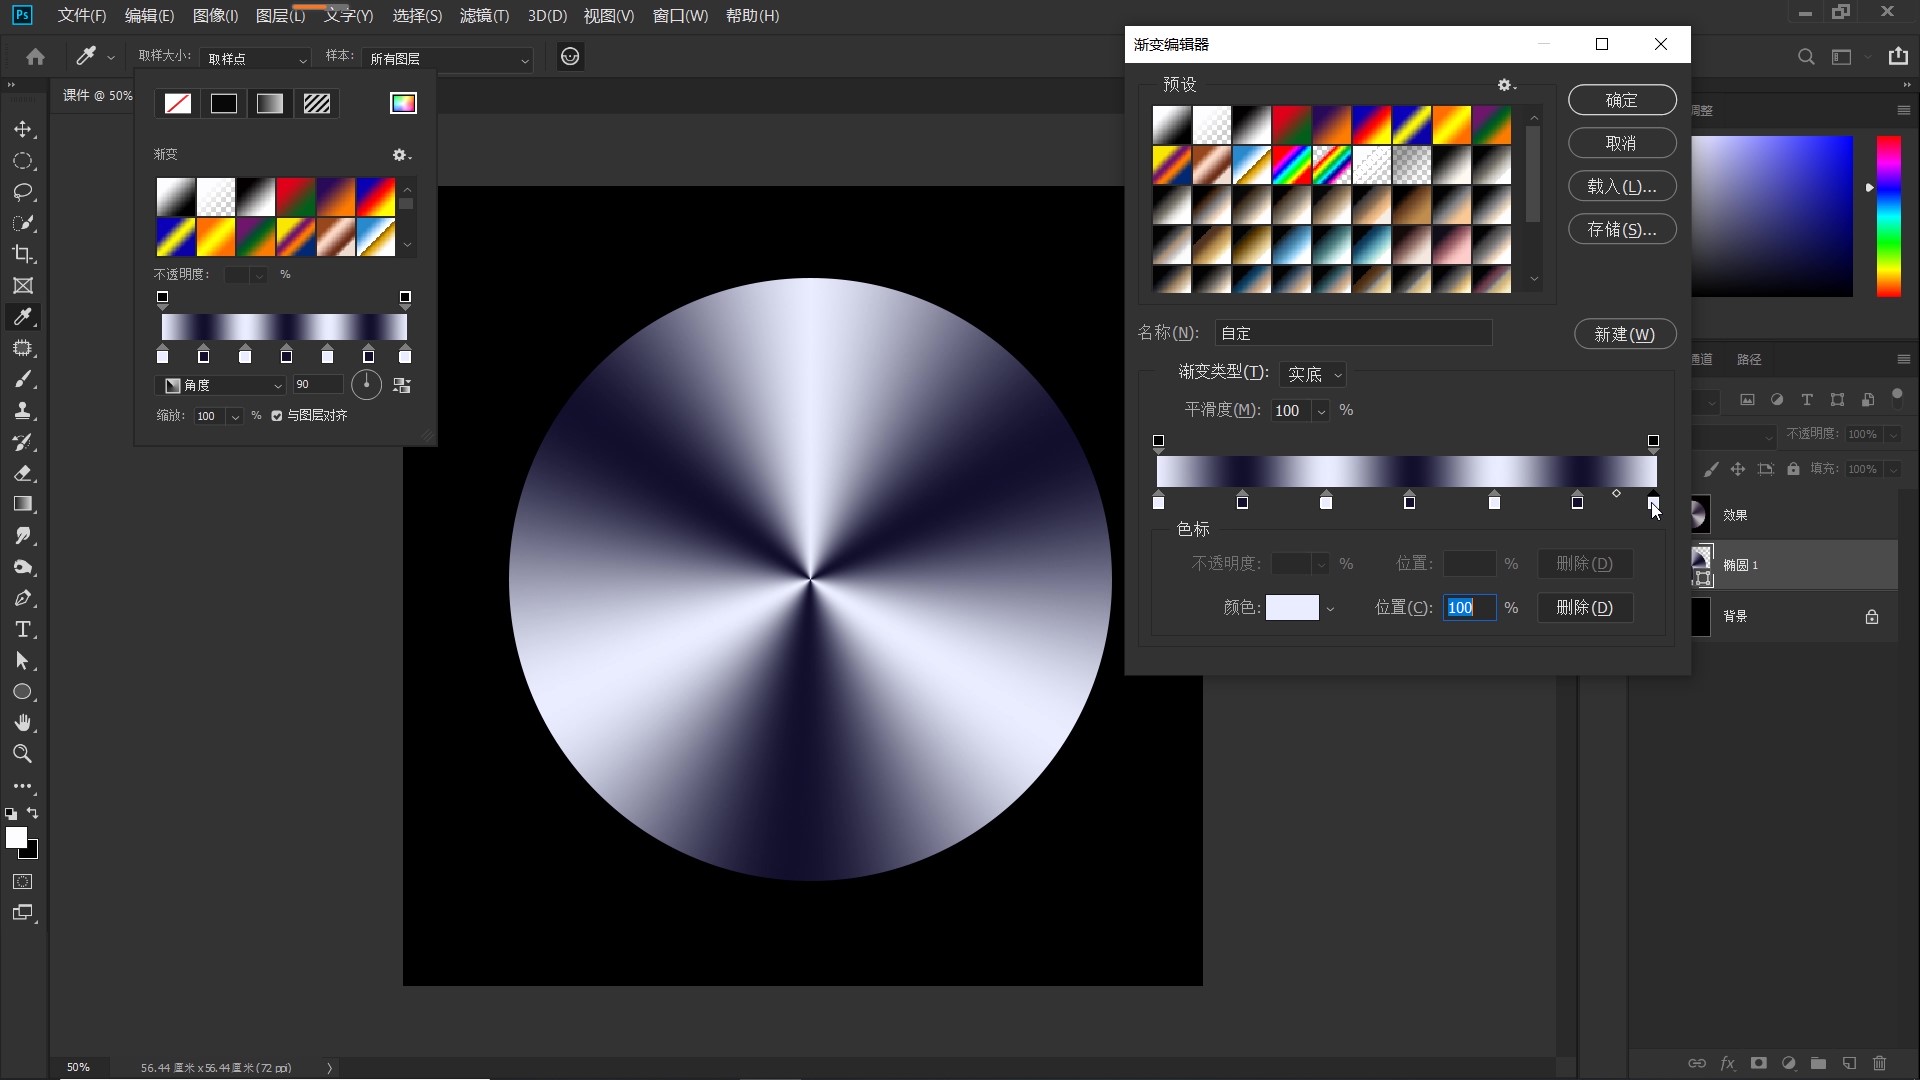Click the enabled 删除(D) color stop button
The height and width of the screenshot is (1080, 1920).
pyautogui.click(x=1585, y=607)
